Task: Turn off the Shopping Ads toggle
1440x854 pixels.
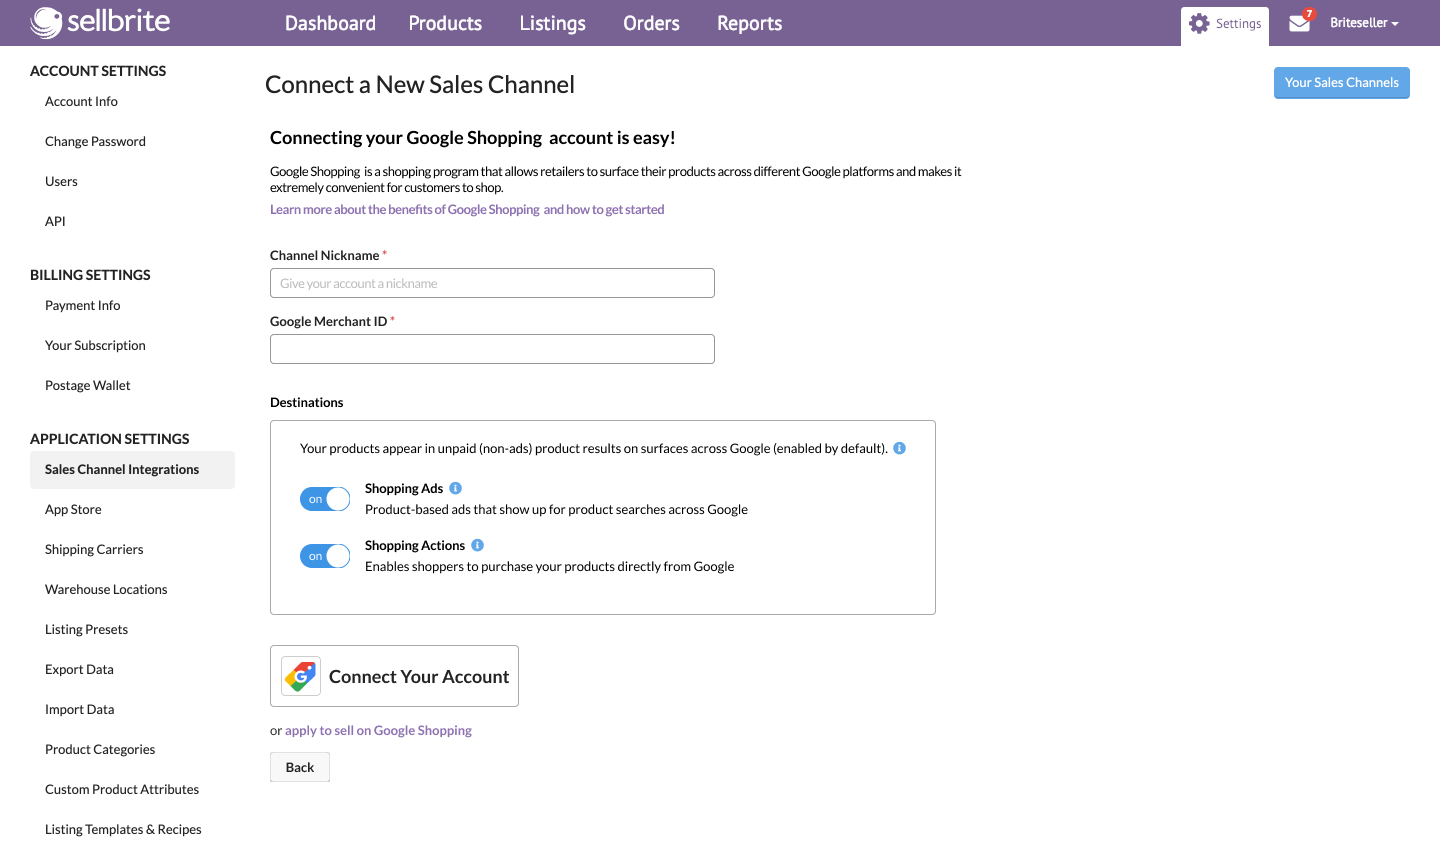Action: [x=325, y=499]
